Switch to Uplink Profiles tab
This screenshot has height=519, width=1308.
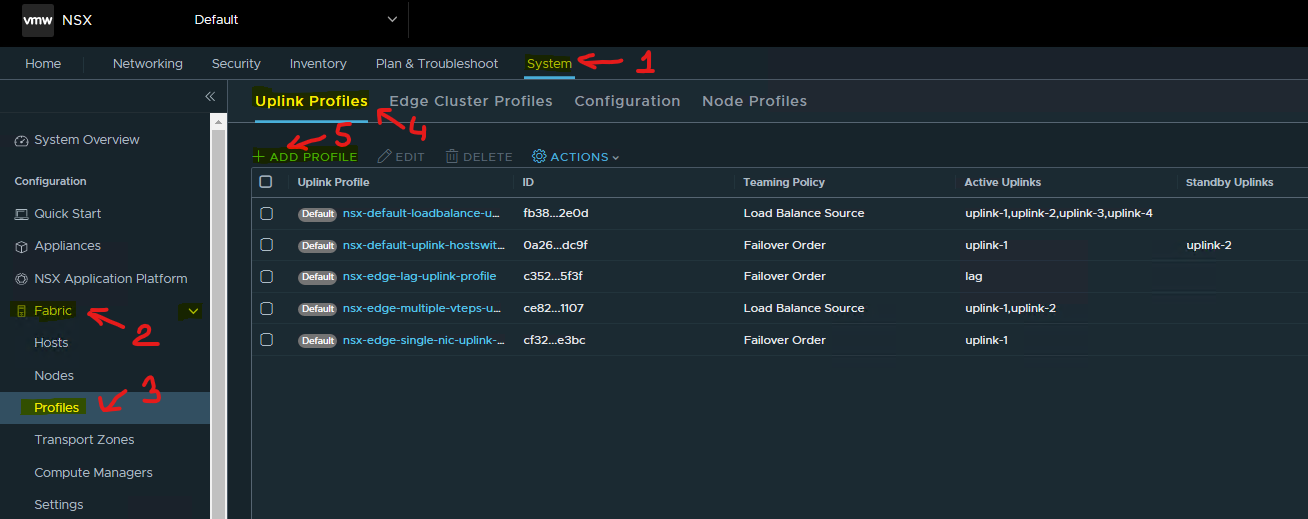coord(311,101)
